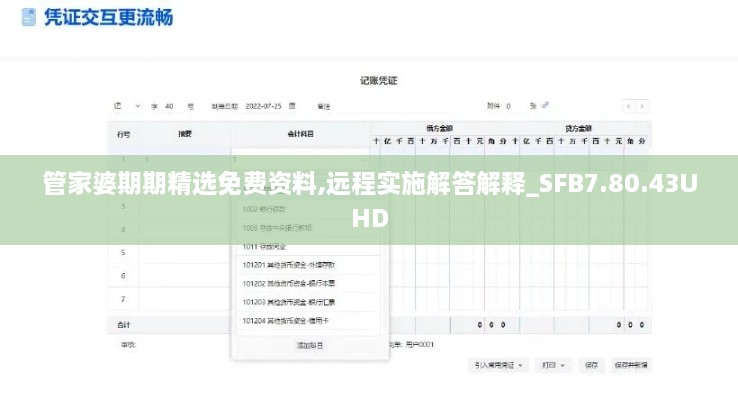Click the 用户0001 preparer name
The height and width of the screenshot is (400, 738).
tap(420, 344)
